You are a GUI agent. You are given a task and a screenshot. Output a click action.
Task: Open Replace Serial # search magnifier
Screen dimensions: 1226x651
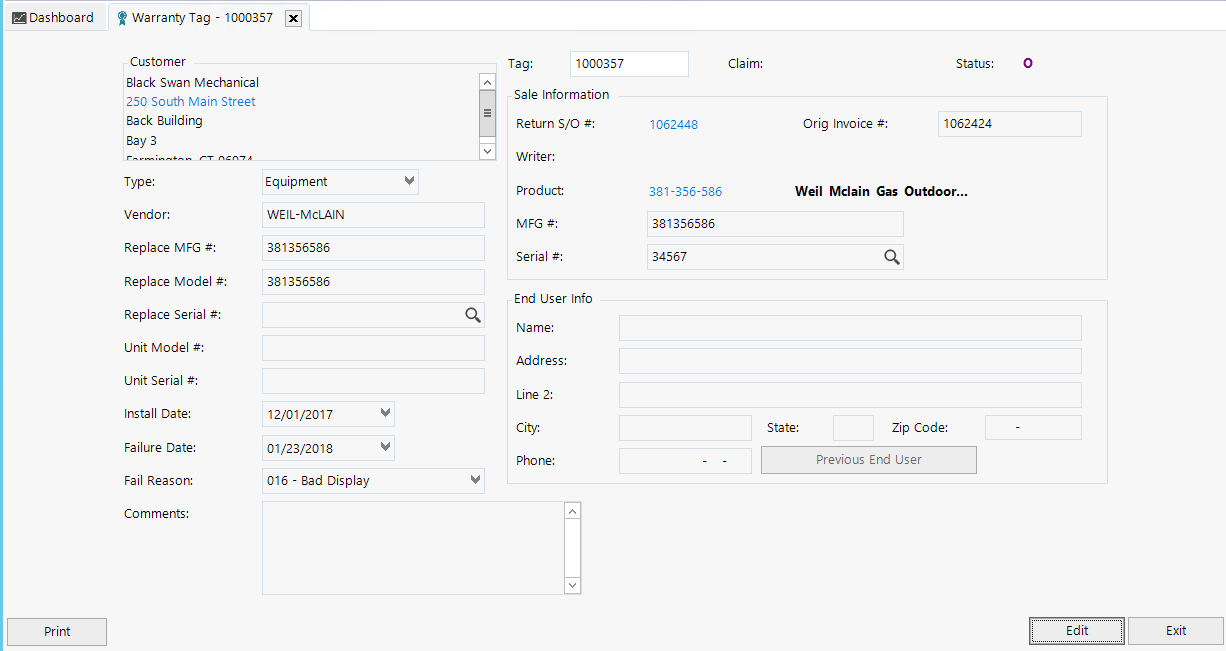(x=473, y=315)
